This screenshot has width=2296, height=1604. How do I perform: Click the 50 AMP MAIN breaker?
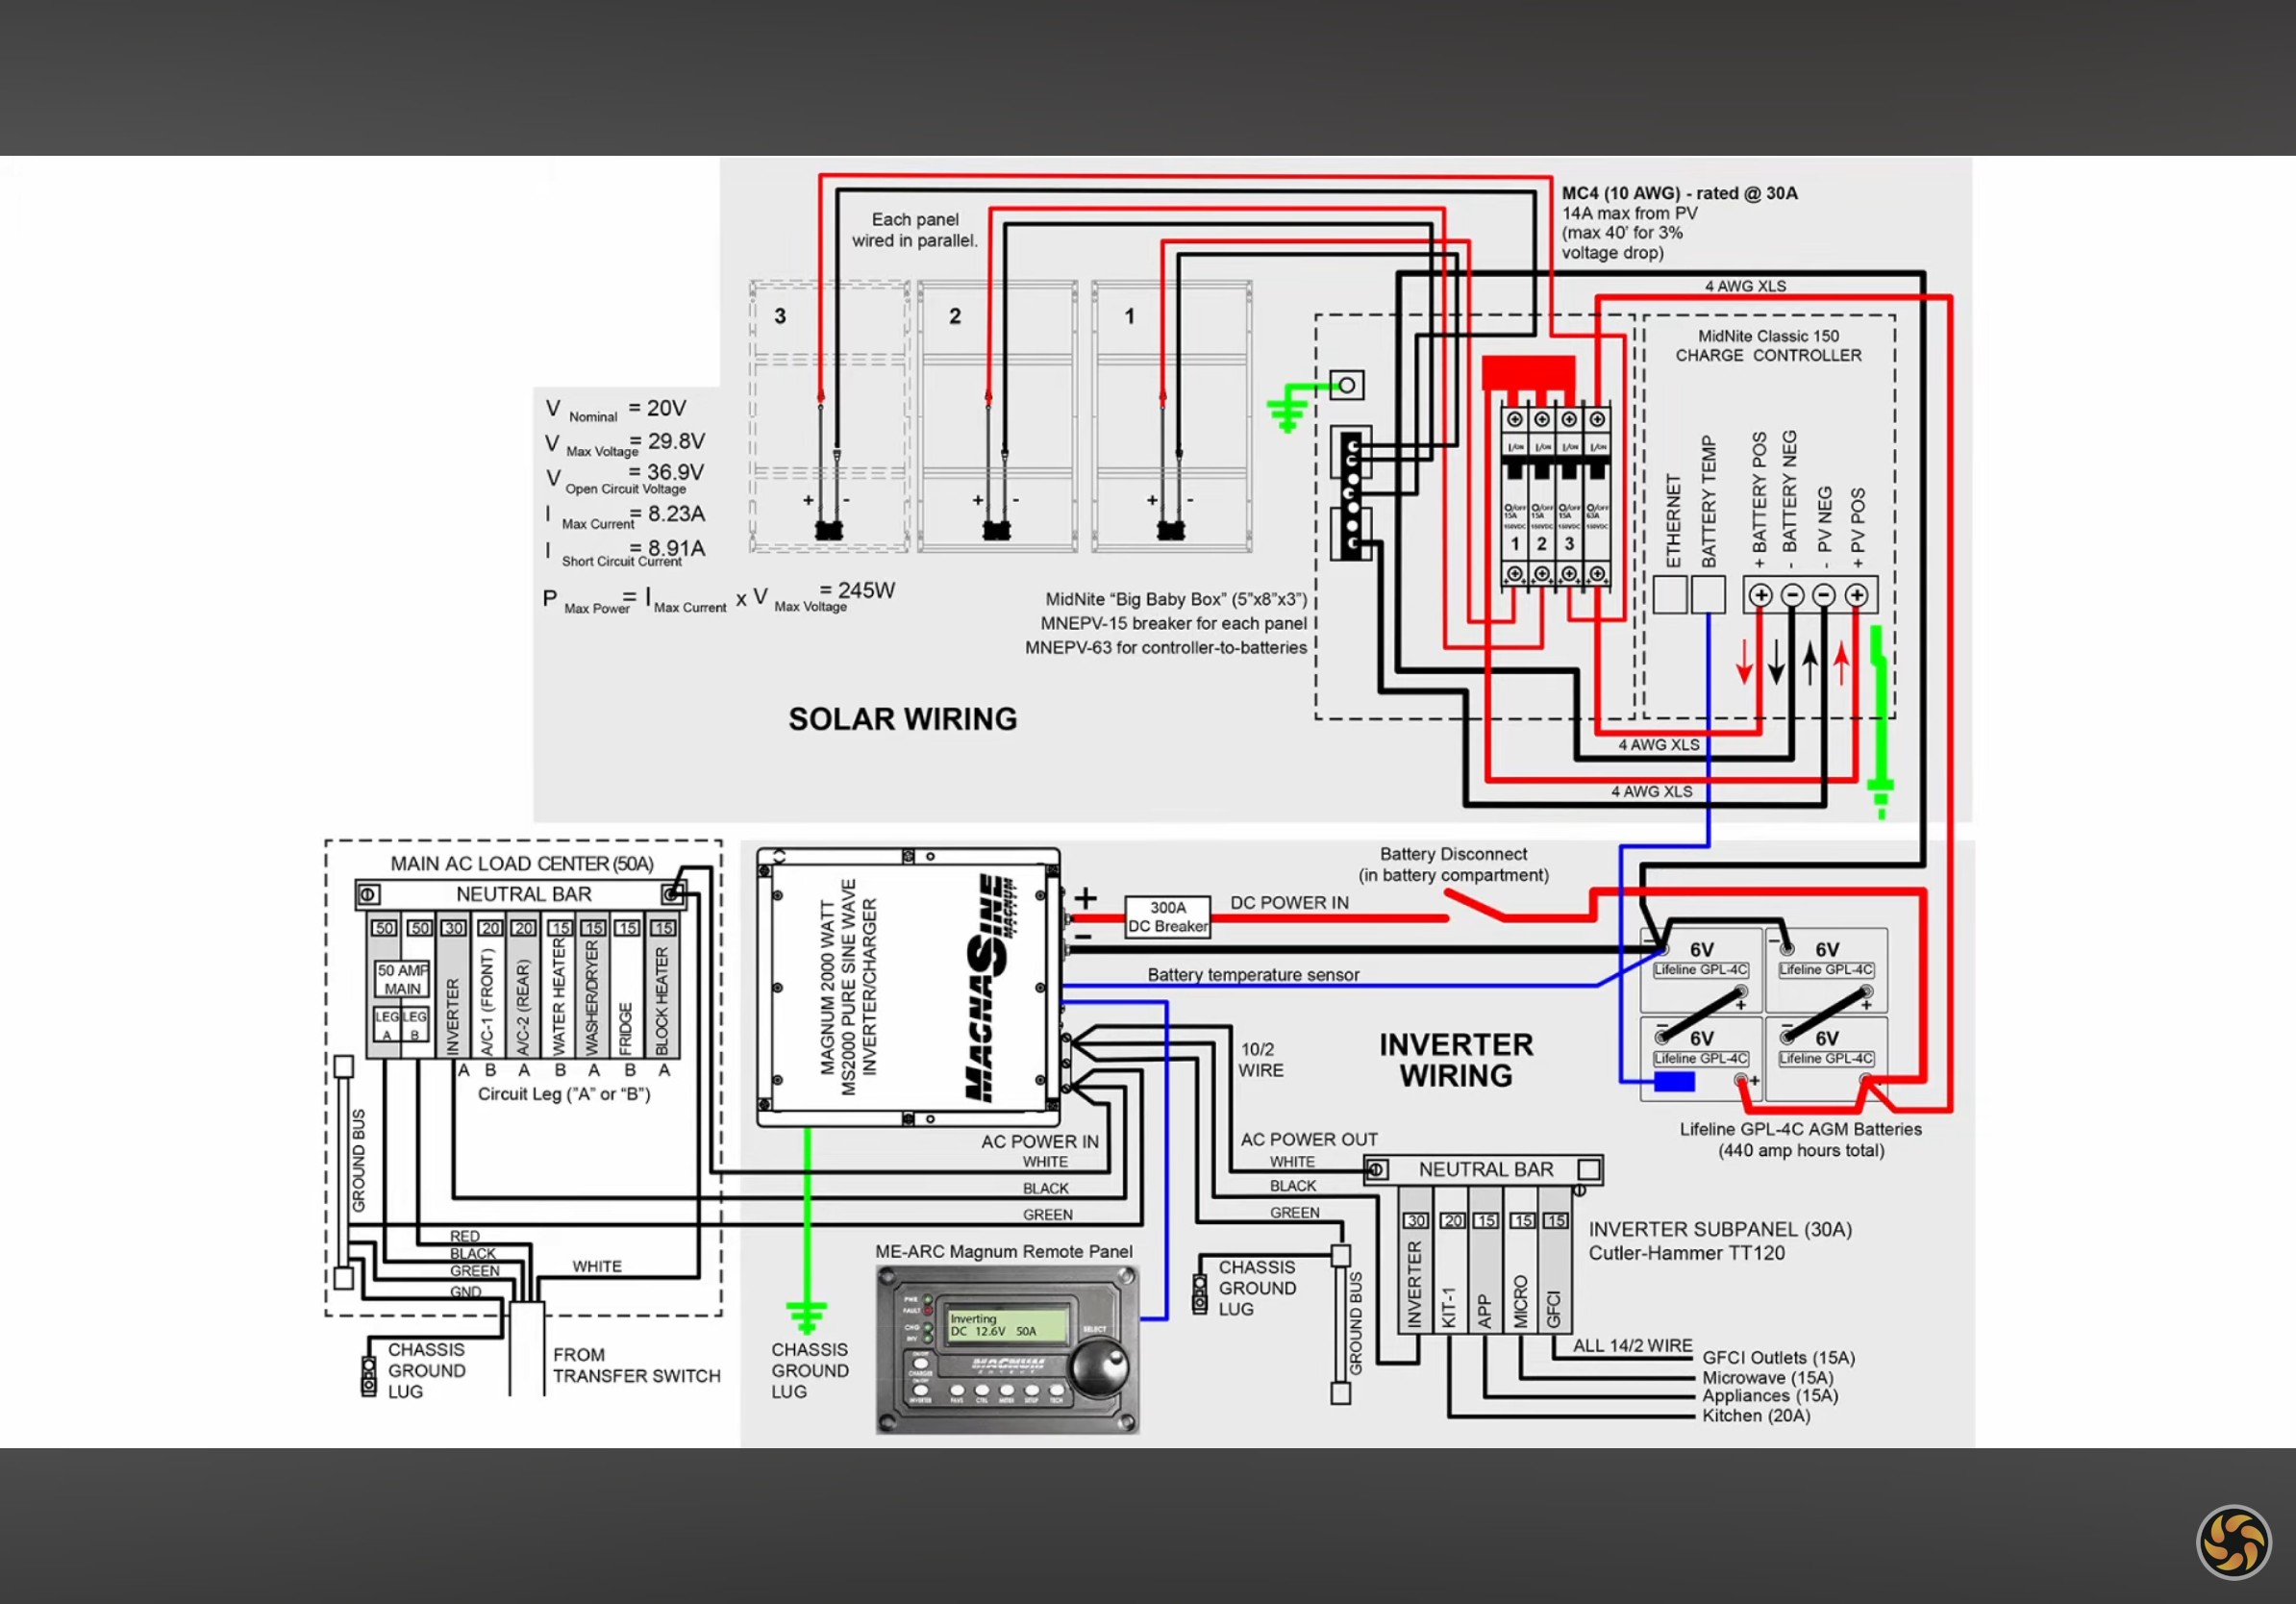pyautogui.click(x=402, y=979)
